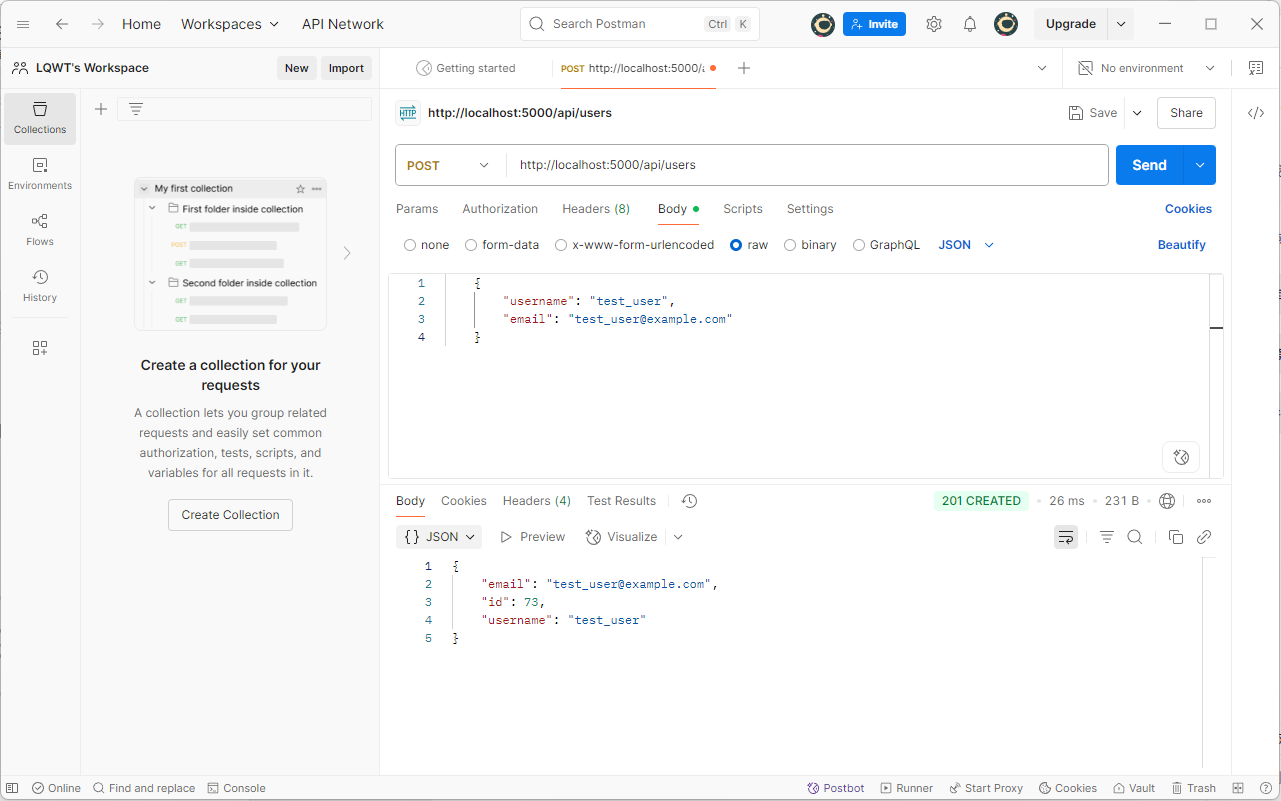Click the collection filter icon

(x=136, y=109)
